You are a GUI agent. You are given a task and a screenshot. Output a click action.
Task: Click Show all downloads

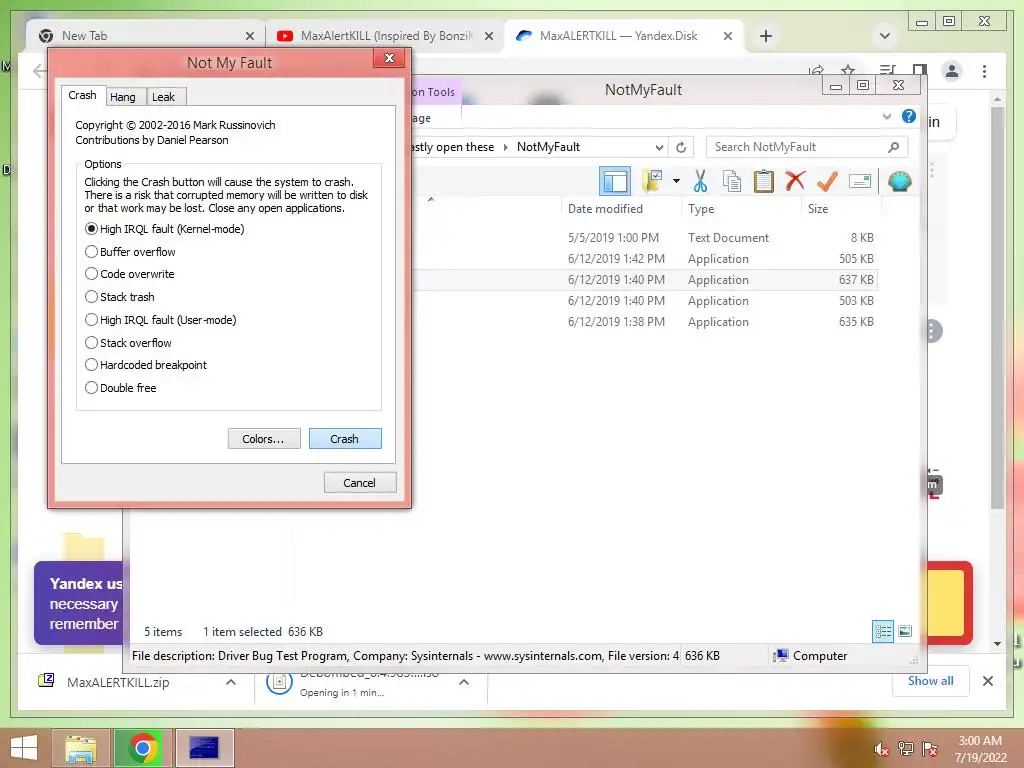coord(931,680)
